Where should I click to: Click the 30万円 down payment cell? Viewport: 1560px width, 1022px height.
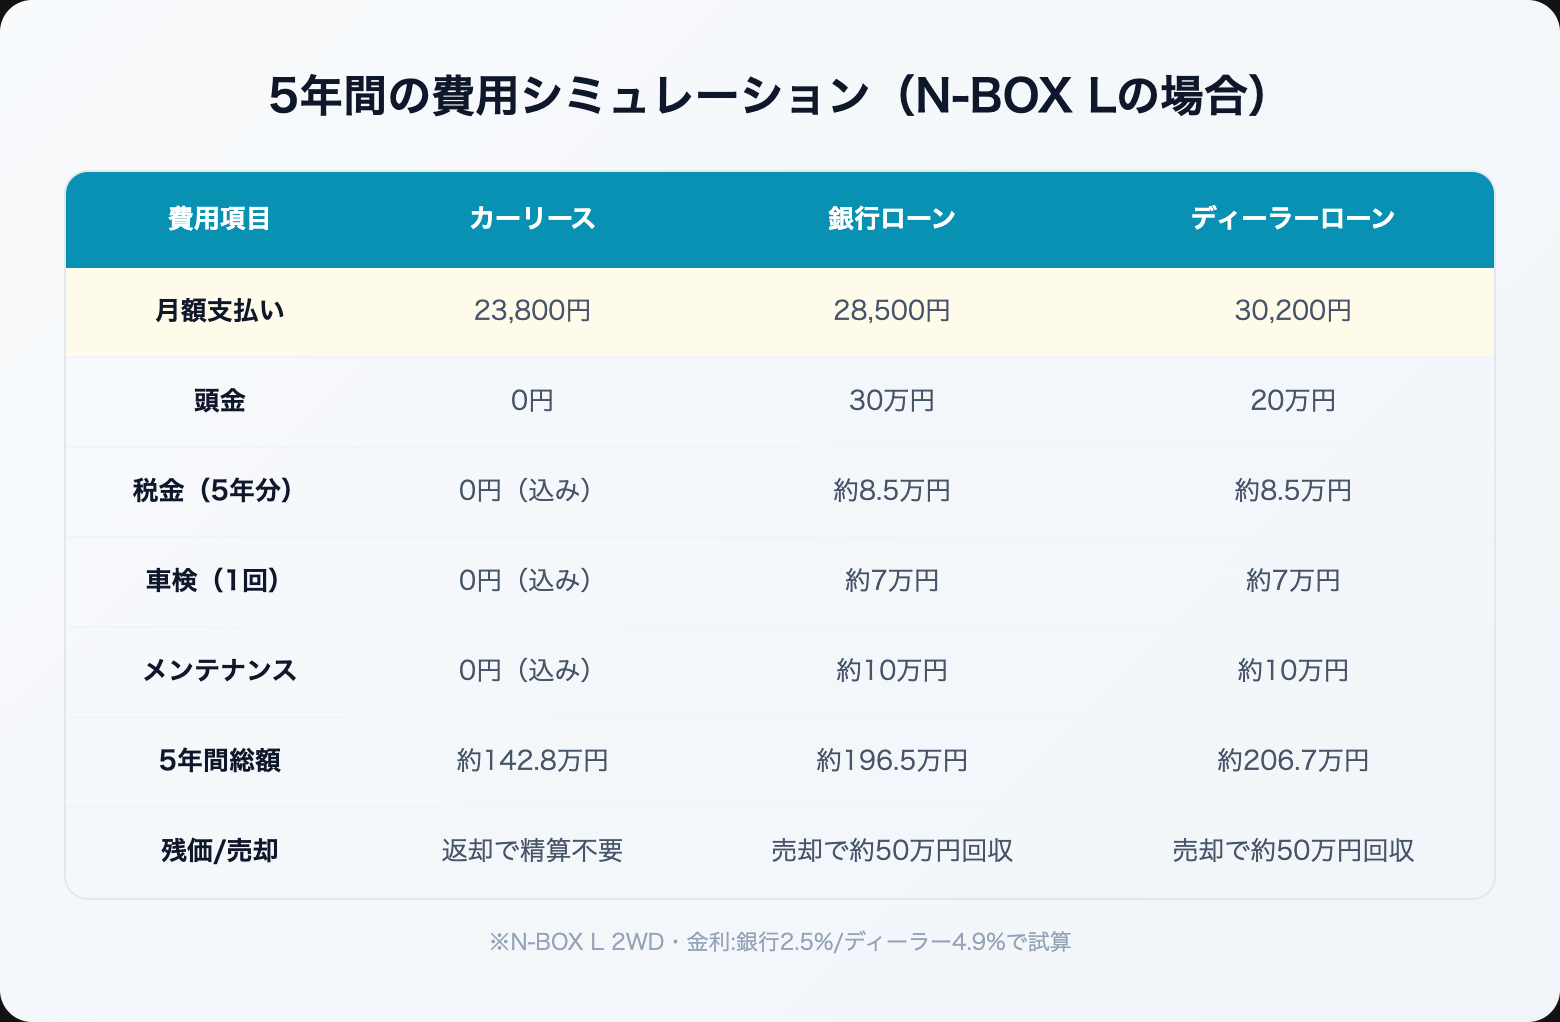pyautogui.click(x=891, y=401)
